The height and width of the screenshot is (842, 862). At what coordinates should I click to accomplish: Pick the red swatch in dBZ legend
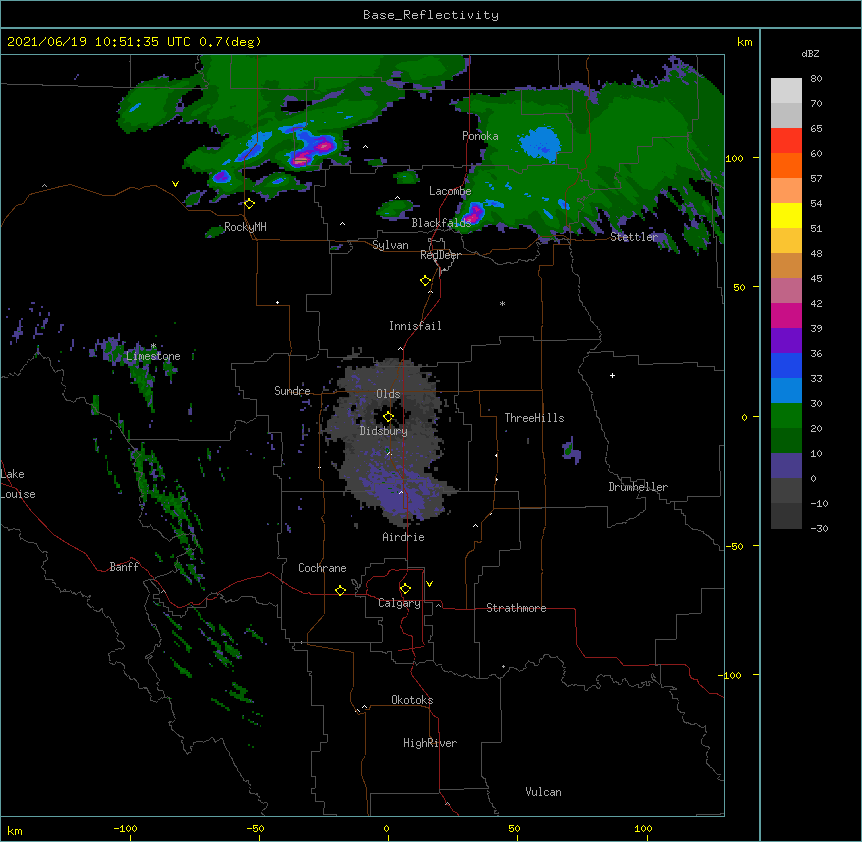coord(786,141)
